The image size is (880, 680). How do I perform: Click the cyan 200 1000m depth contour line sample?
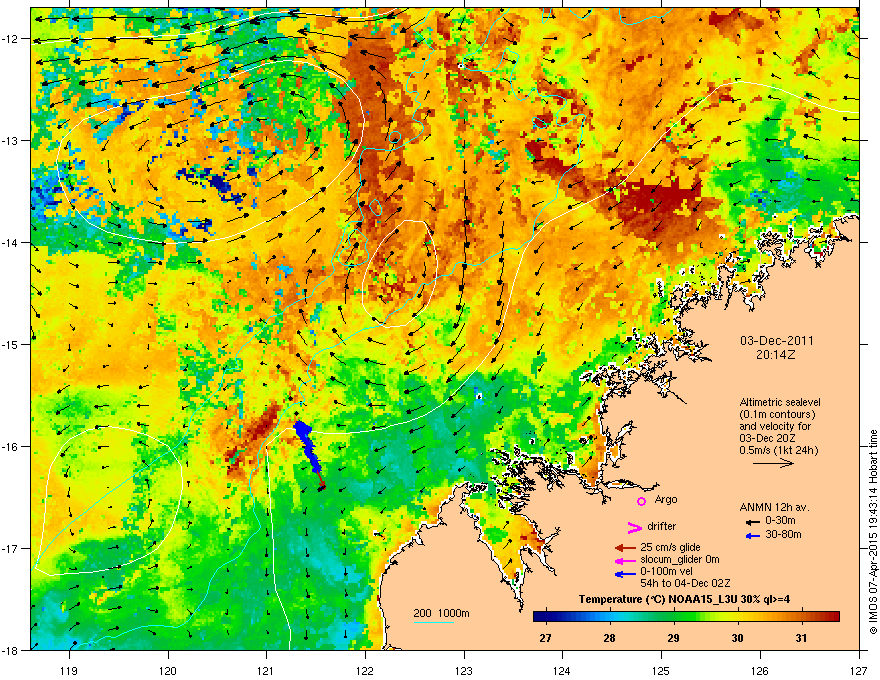point(433,622)
